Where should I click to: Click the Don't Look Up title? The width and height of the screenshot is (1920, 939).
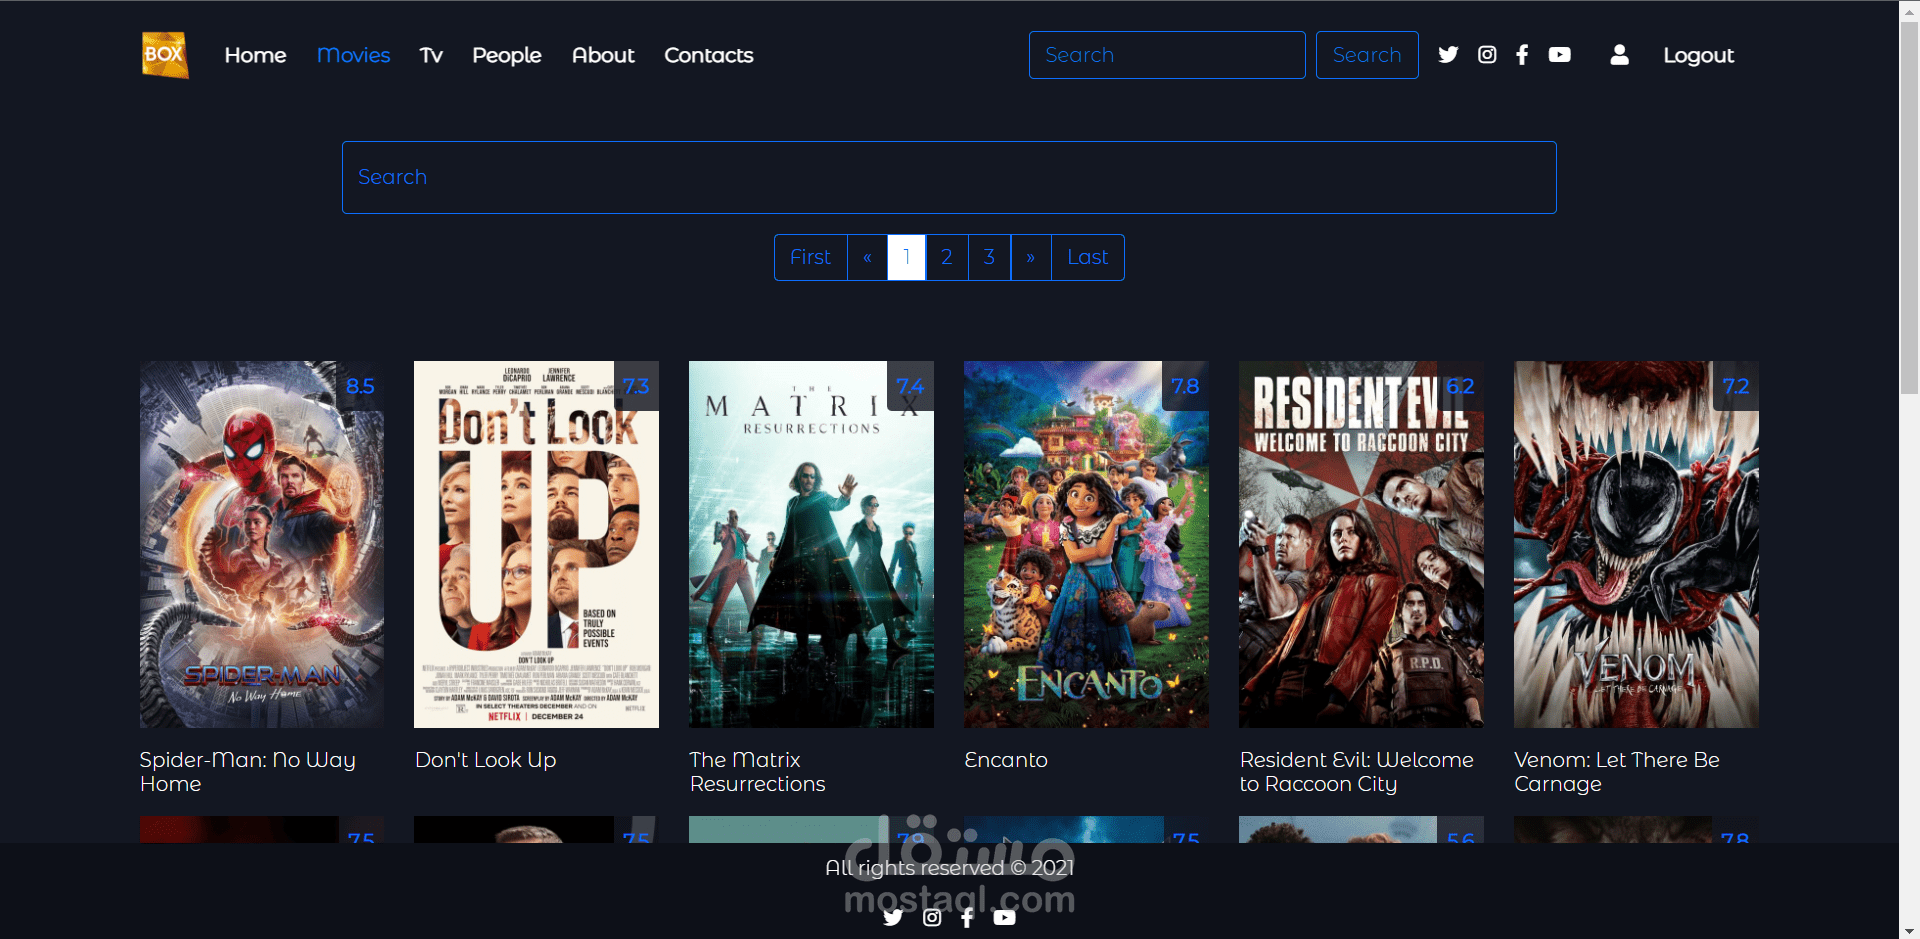coord(485,760)
